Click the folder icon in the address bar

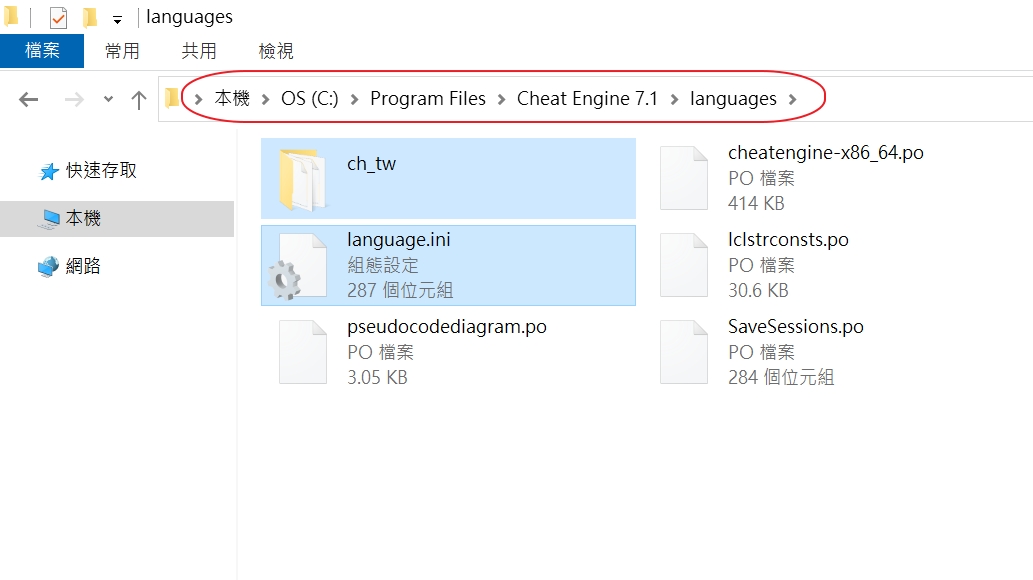click(172, 98)
